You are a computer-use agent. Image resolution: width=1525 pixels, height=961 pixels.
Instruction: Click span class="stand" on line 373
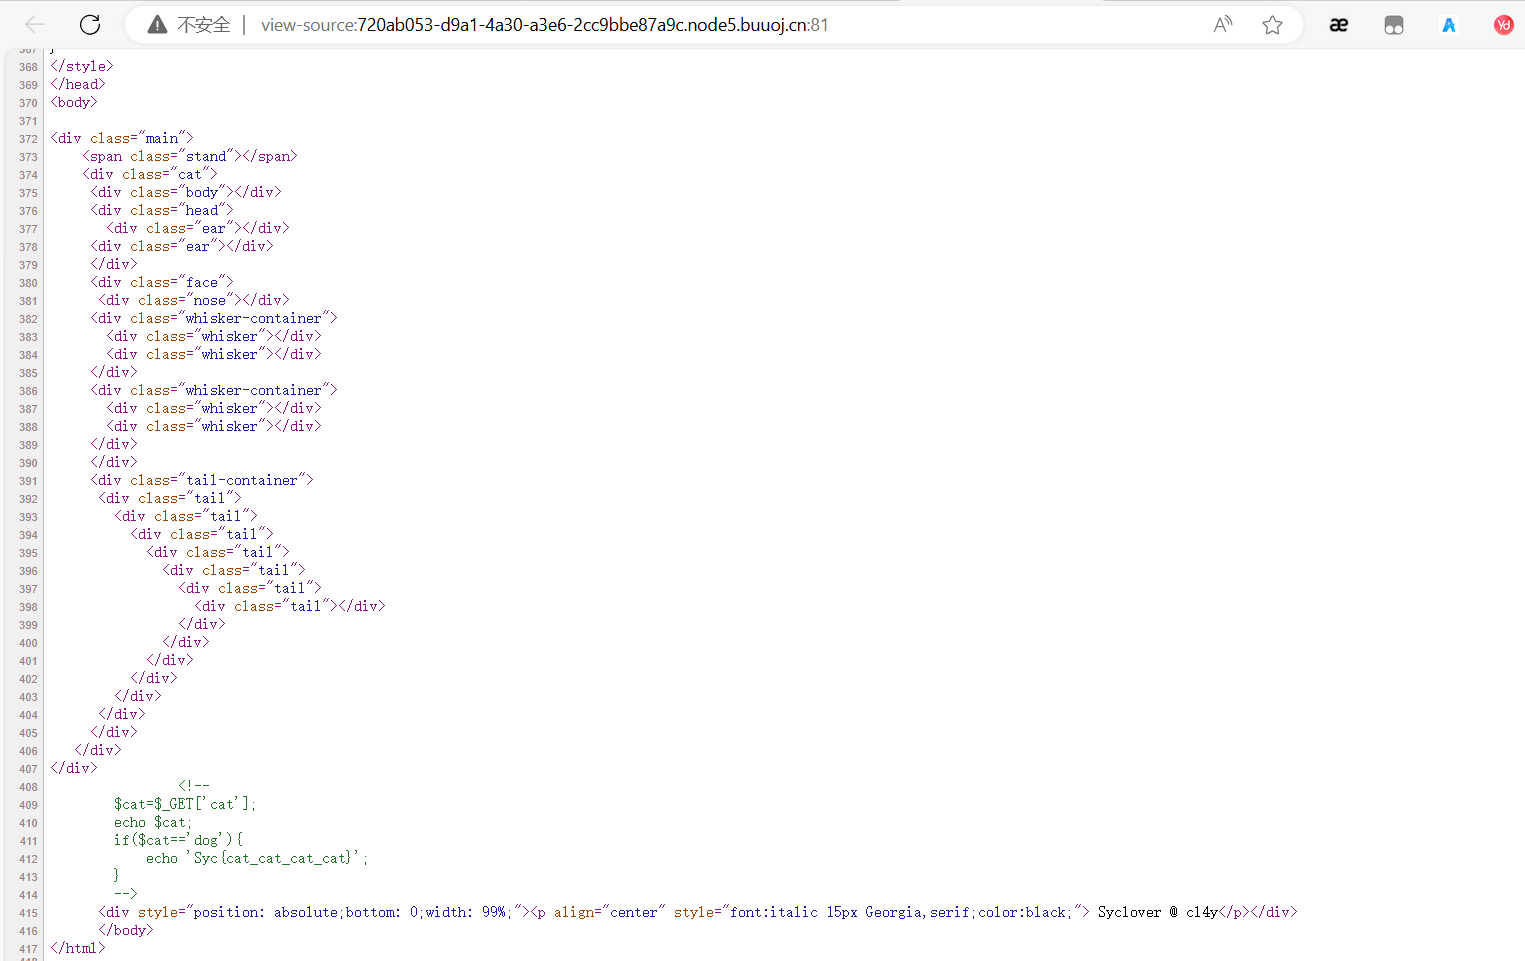(x=162, y=157)
